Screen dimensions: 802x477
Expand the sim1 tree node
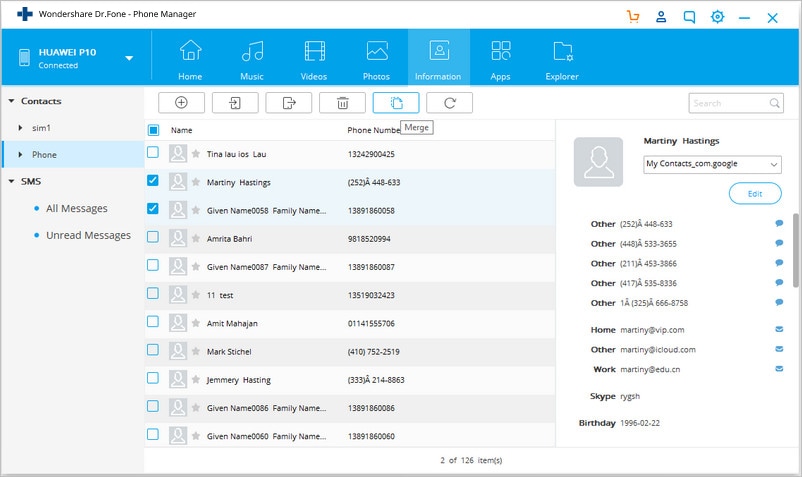(20, 128)
